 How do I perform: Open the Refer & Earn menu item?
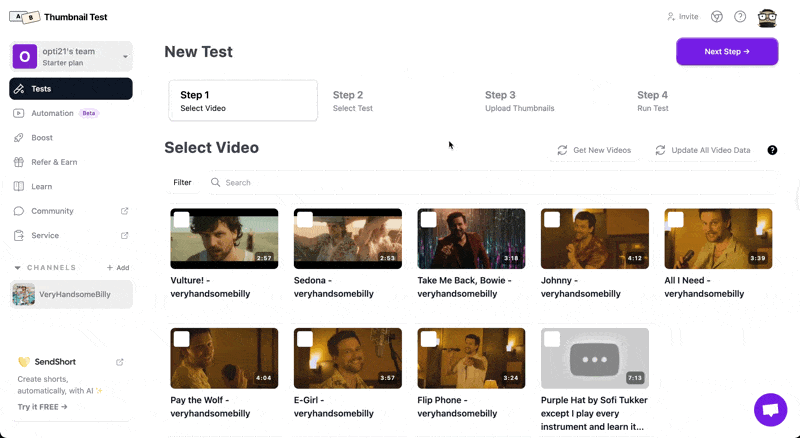71,162
